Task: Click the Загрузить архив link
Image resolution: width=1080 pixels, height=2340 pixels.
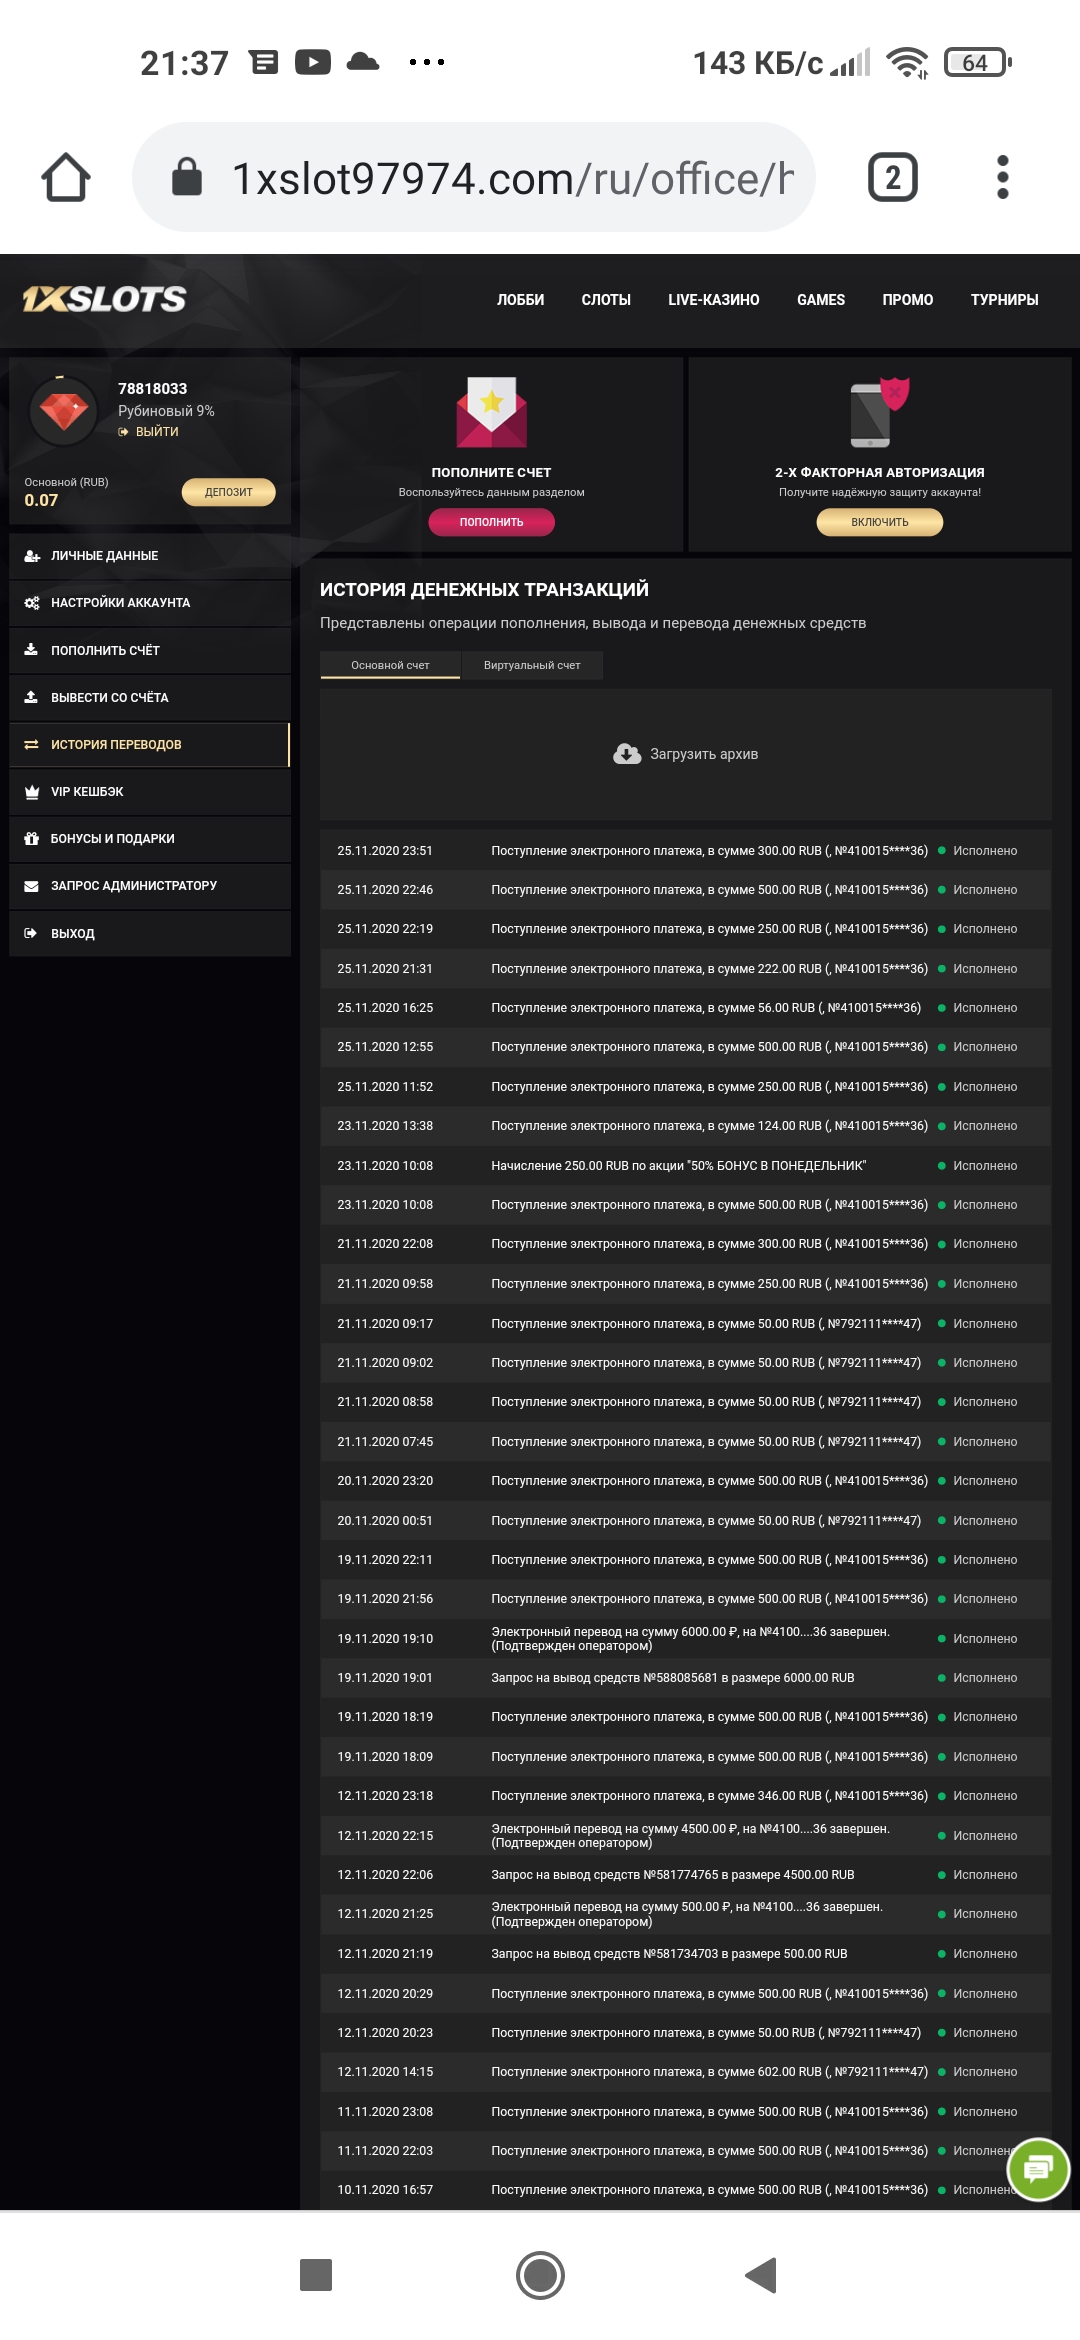Action: pos(704,754)
